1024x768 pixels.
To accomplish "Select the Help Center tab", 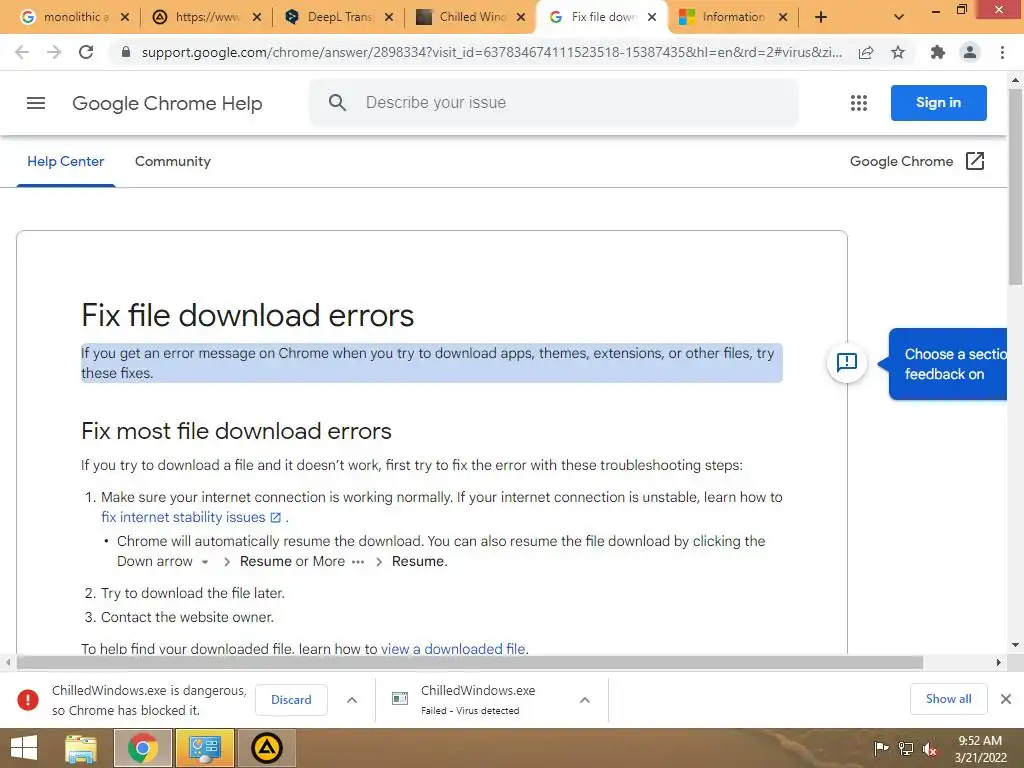I will pyautogui.click(x=65, y=161).
